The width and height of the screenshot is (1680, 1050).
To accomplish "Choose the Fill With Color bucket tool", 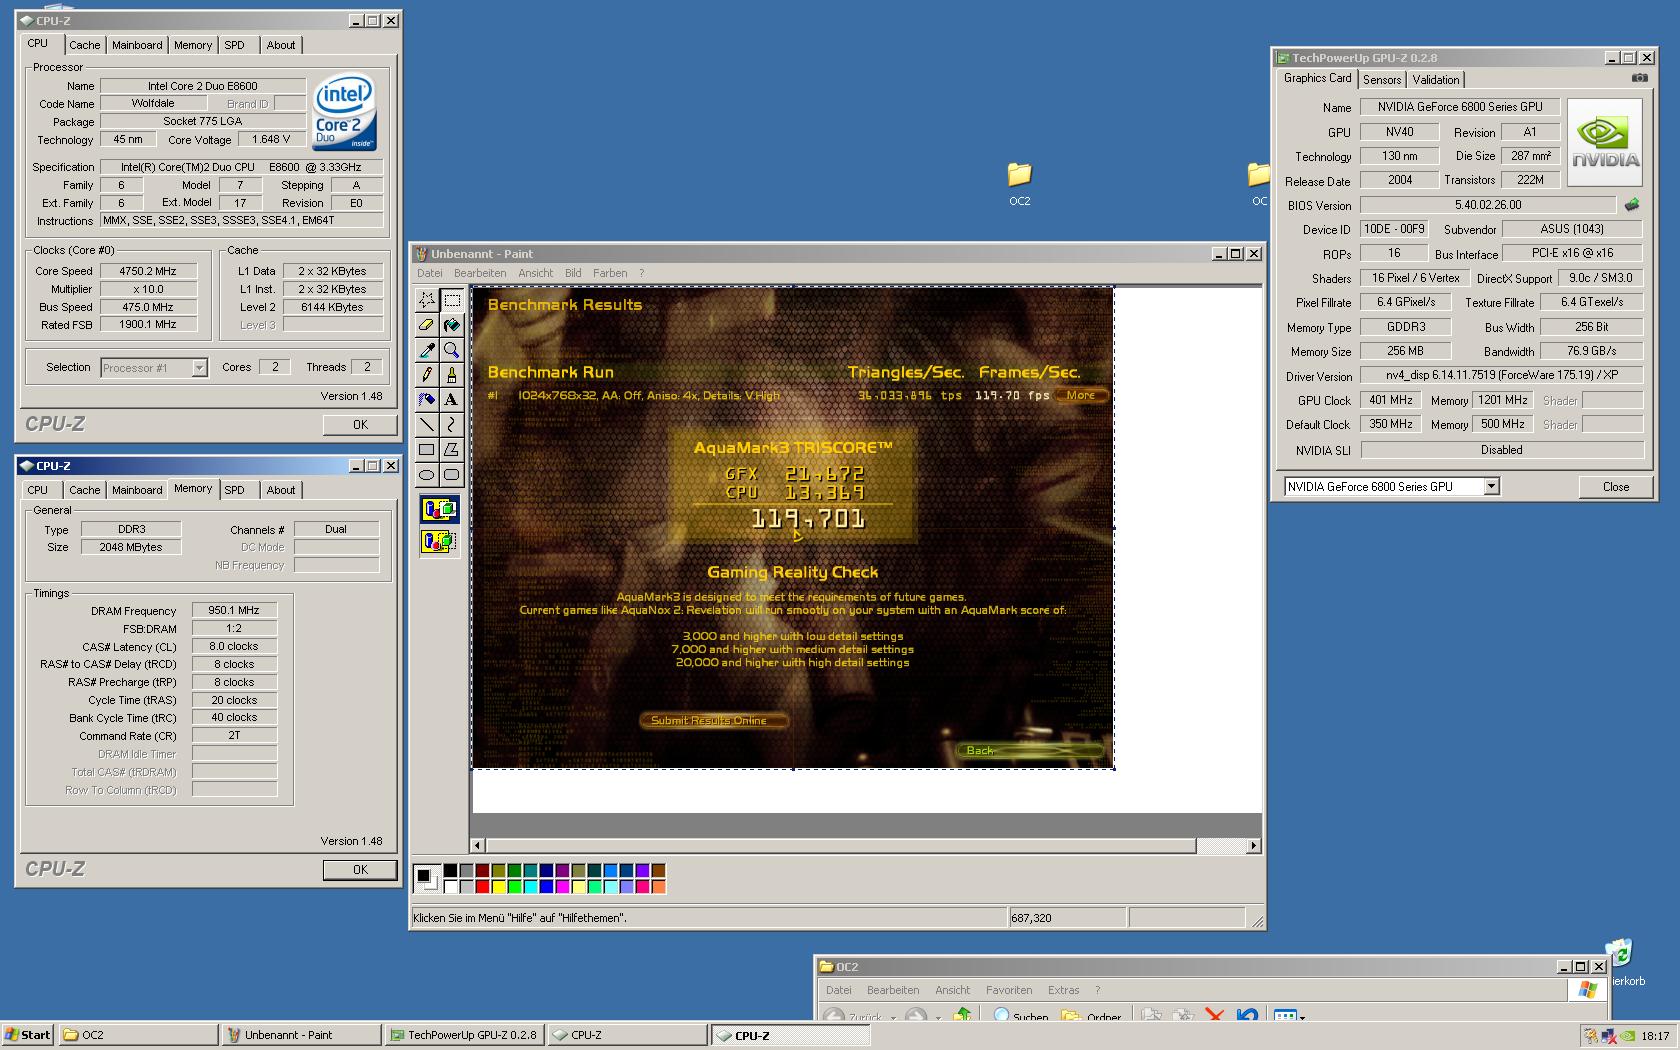I will pos(452,325).
